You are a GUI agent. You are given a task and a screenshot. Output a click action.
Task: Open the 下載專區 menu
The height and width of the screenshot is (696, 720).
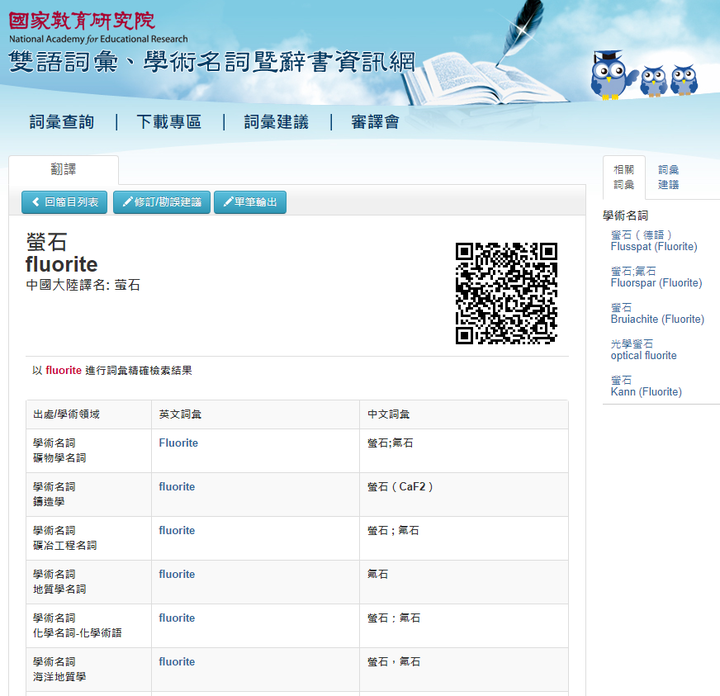pos(169,122)
